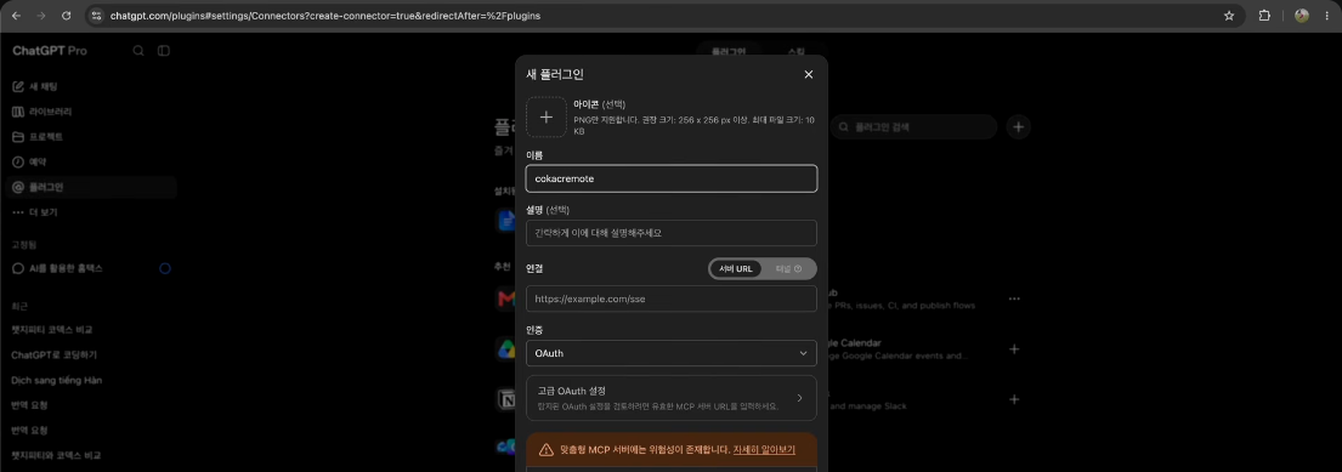Open the Chrome three-dot menu
The height and width of the screenshot is (472, 1342).
1328,16
